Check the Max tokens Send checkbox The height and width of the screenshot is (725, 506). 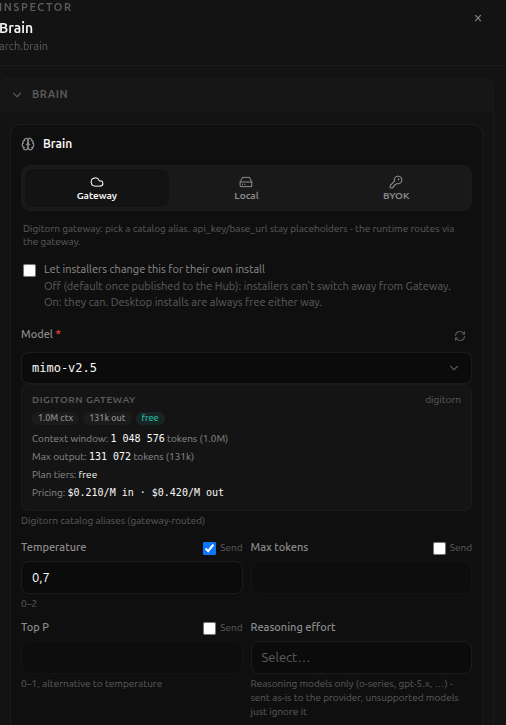[x=439, y=548]
